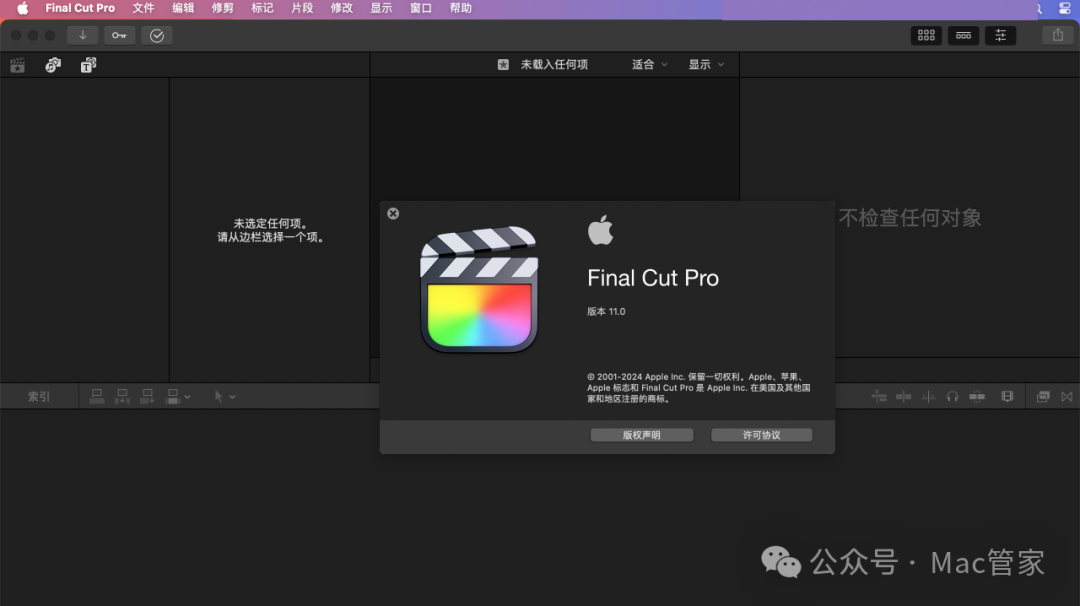Click the 许可协议 button
This screenshot has height=606, width=1080.
(761, 434)
